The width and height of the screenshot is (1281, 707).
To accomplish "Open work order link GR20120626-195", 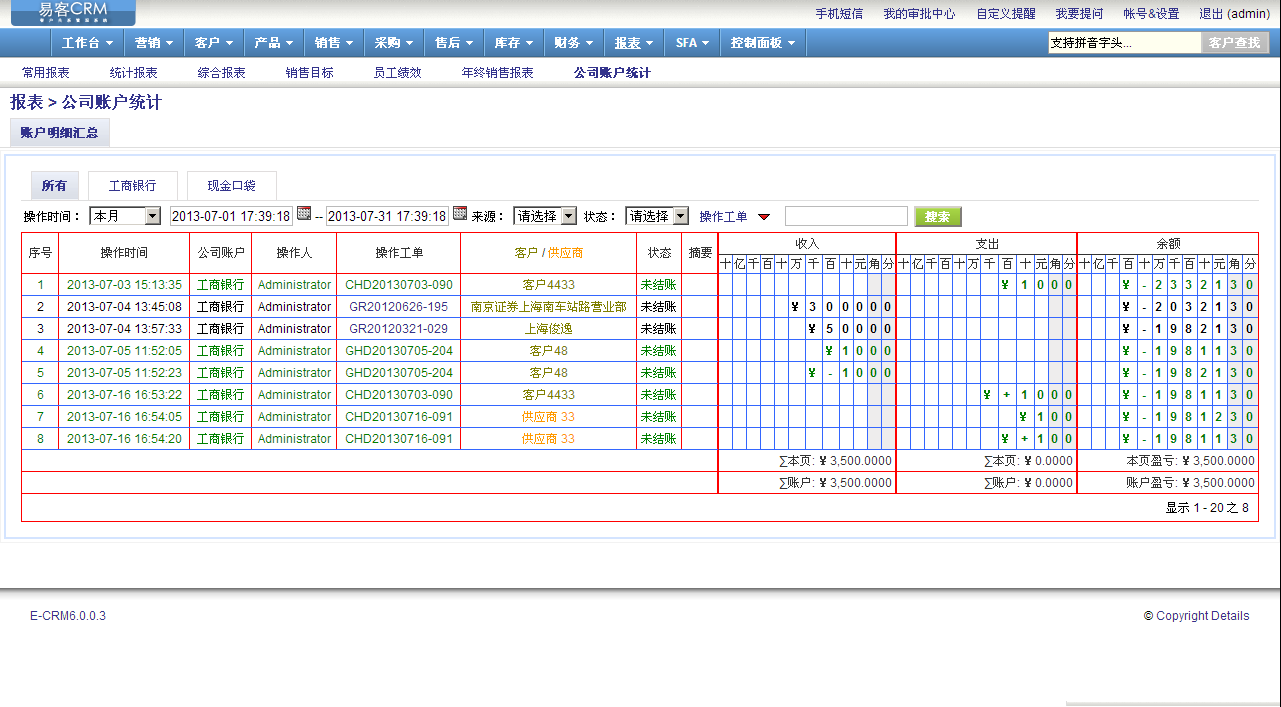I will pos(398,307).
